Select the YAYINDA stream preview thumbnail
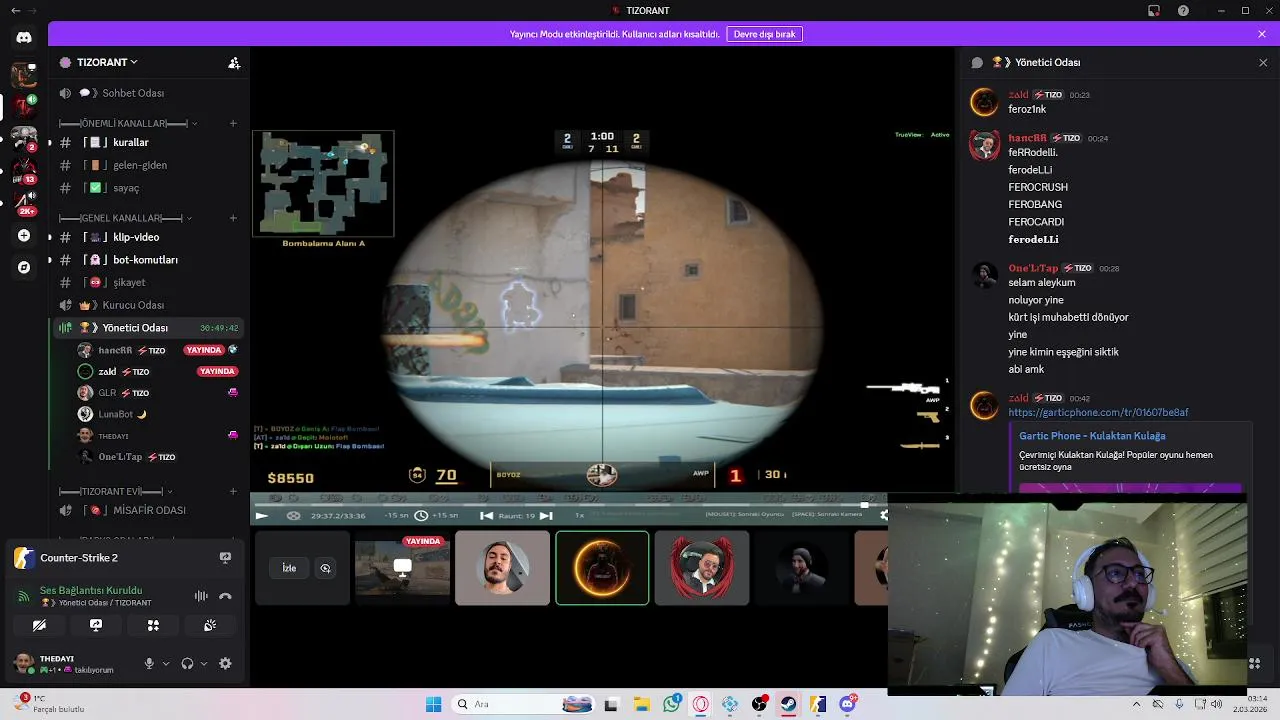Viewport: 1280px width, 720px height. tap(403, 567)
